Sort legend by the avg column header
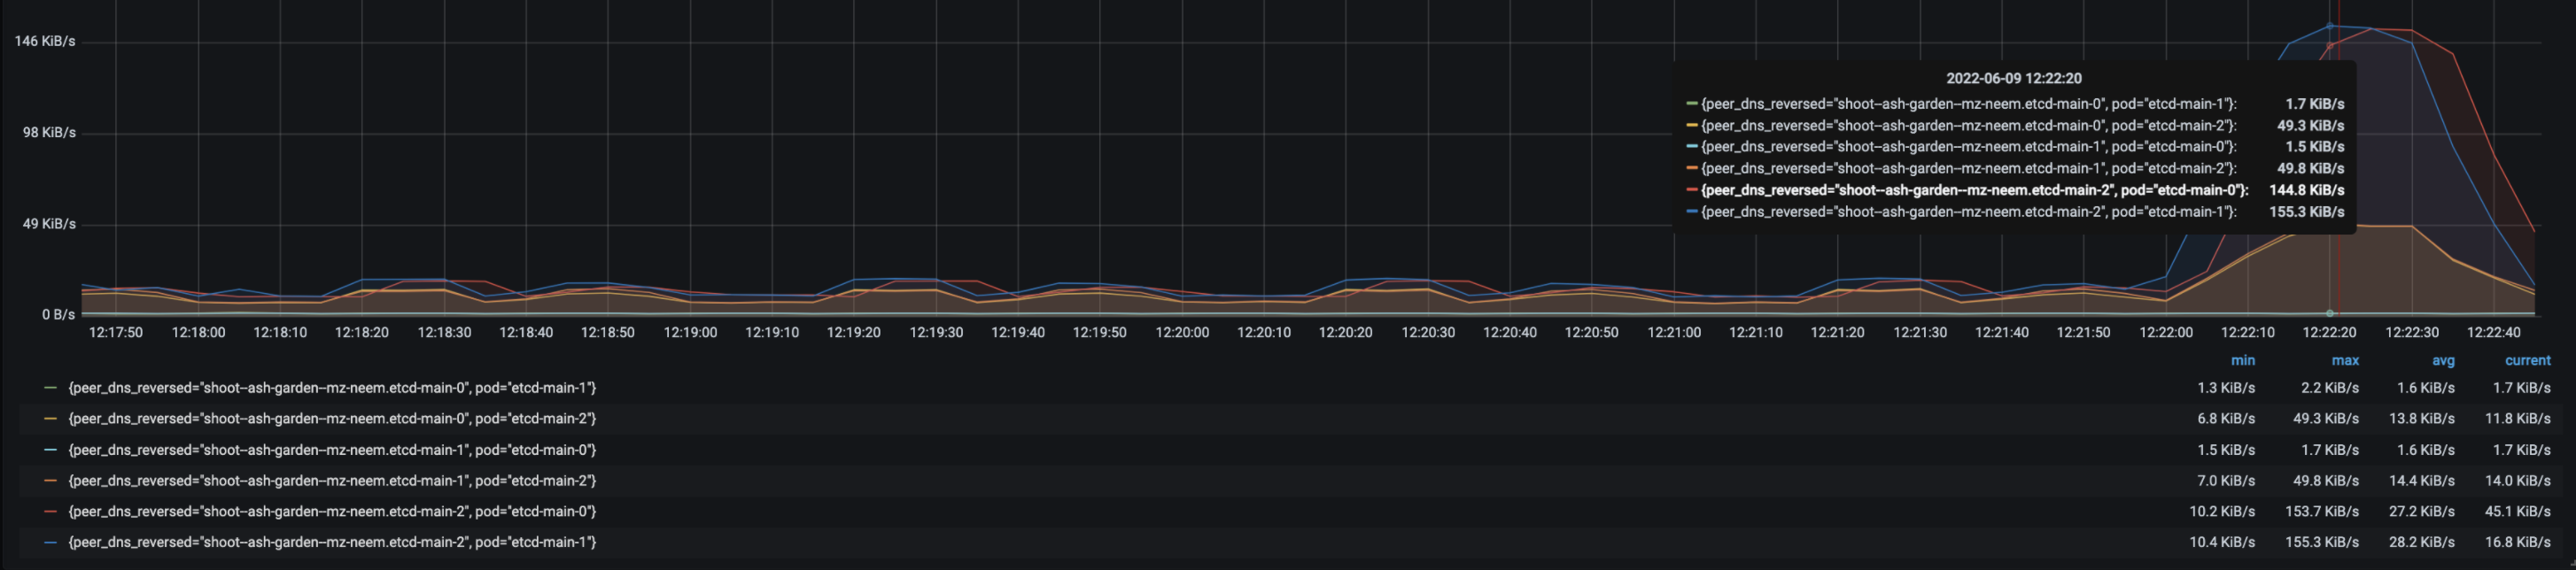This screenshot has height=570, width=2576. tap(2442, 361)
